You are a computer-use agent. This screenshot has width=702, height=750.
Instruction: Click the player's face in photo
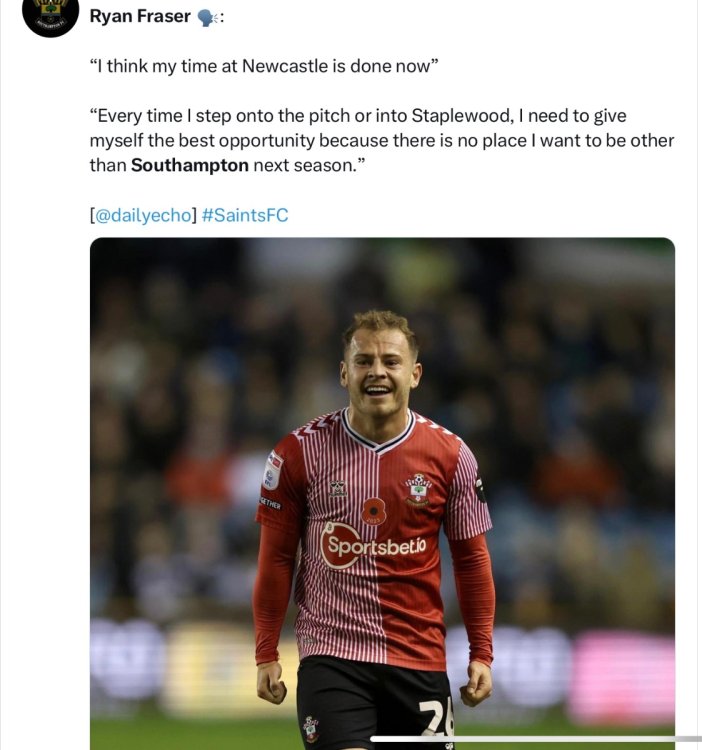pyautogui.click(x=380, y=372)
